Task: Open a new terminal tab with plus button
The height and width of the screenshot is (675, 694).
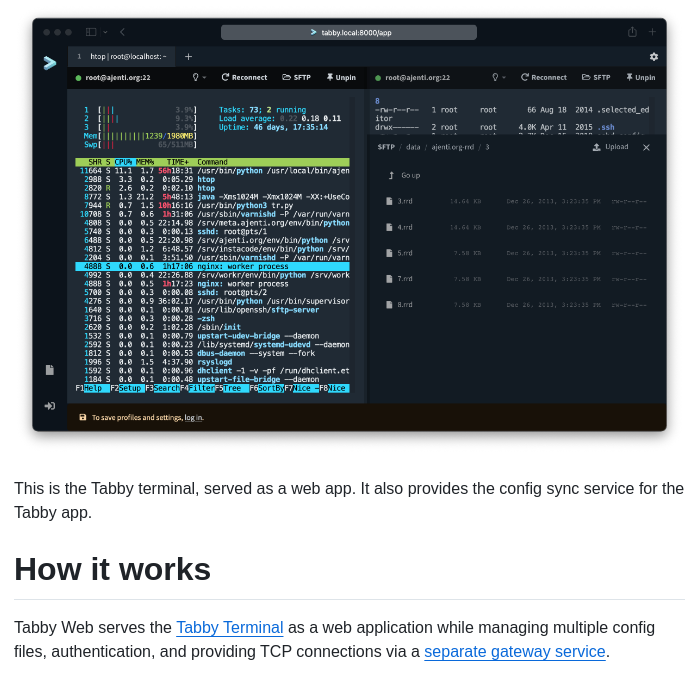Action: click(x=189, y=57)
